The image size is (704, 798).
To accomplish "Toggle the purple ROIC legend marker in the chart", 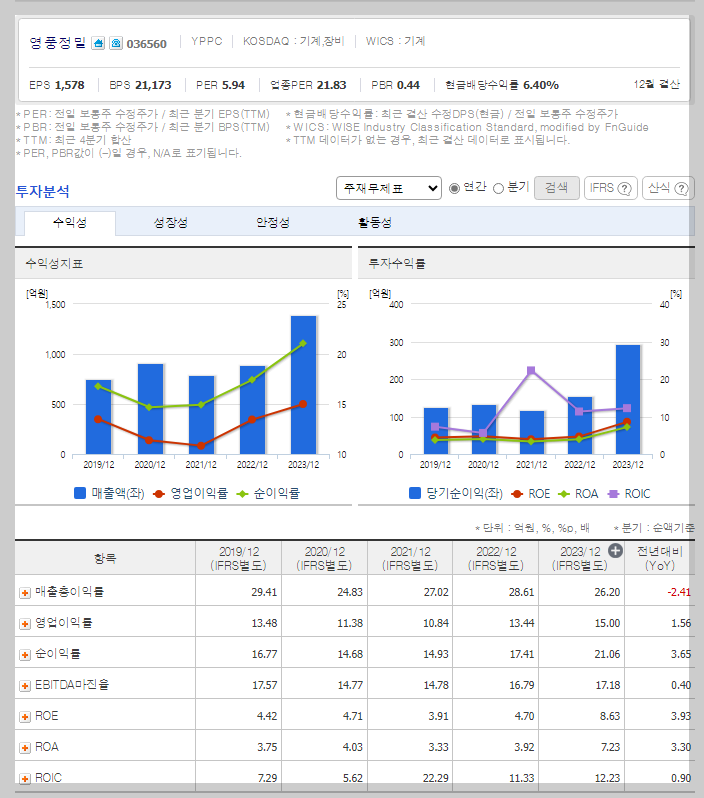I will [613, 494].
